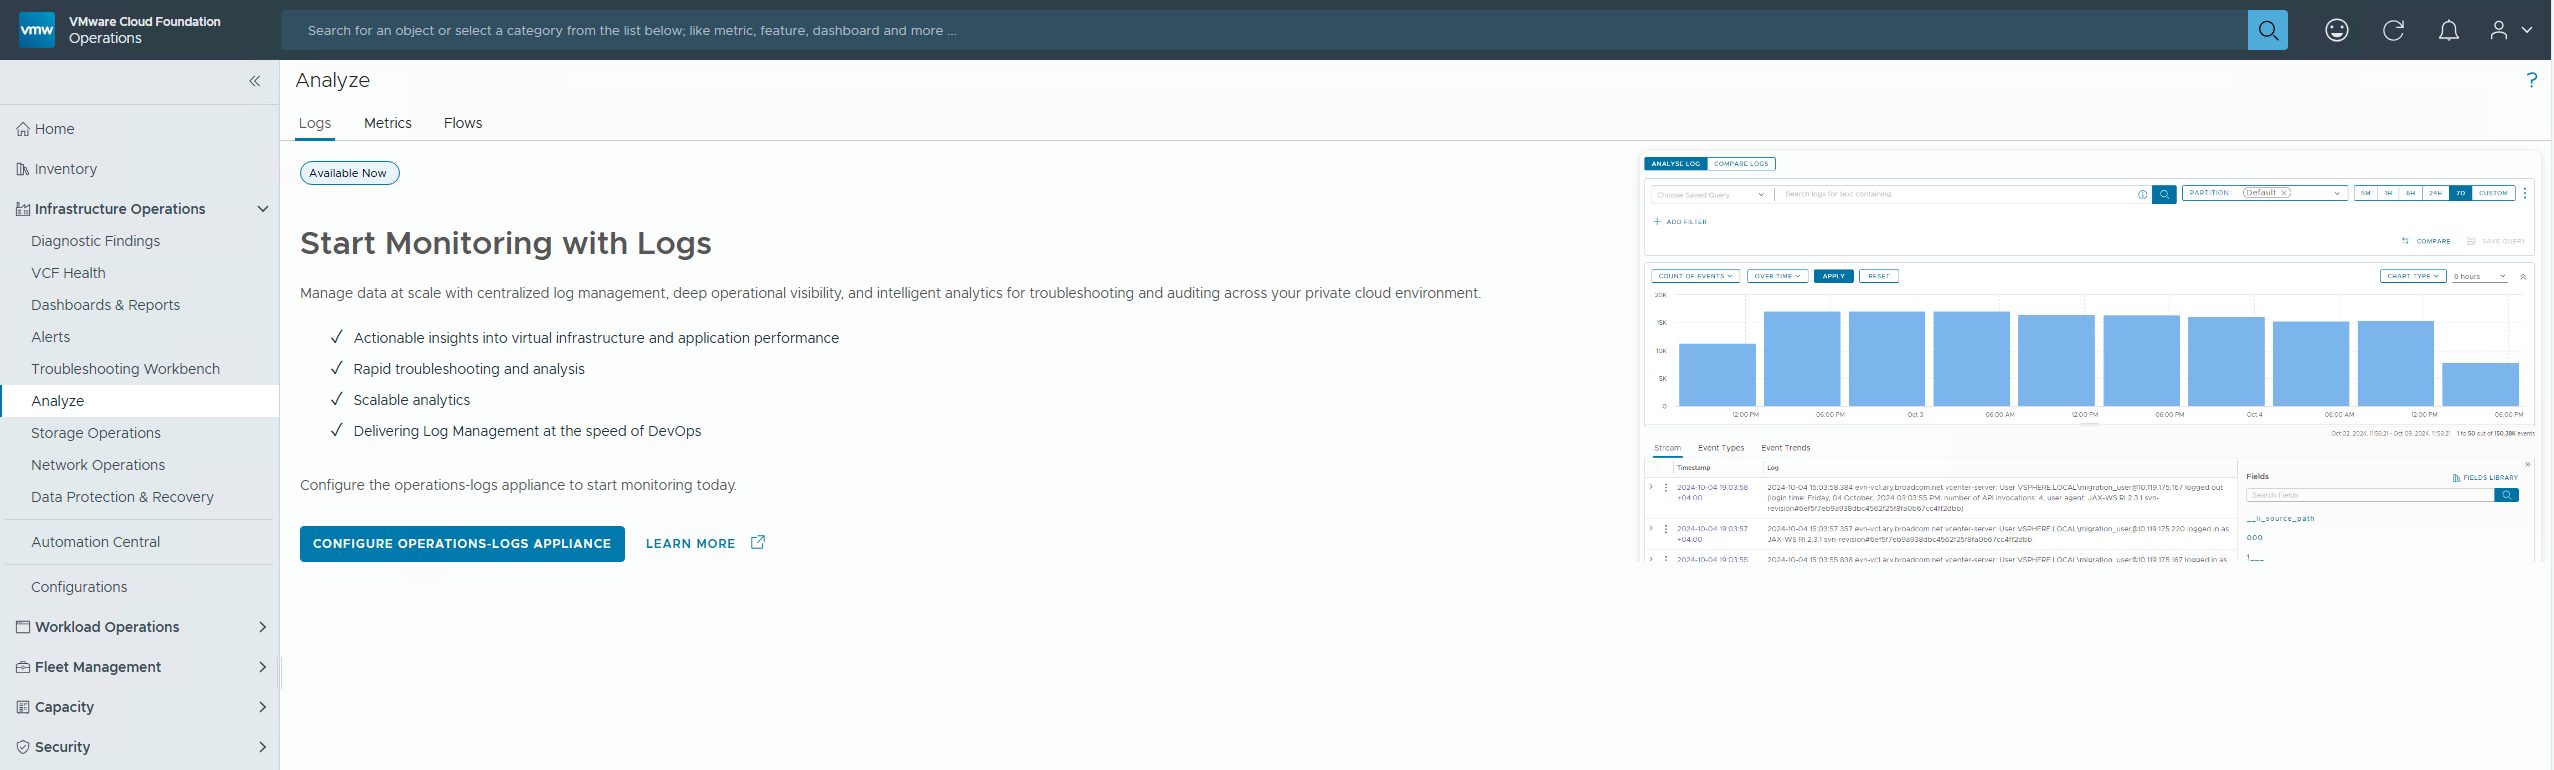Click the refresh icon in header

2393,31
